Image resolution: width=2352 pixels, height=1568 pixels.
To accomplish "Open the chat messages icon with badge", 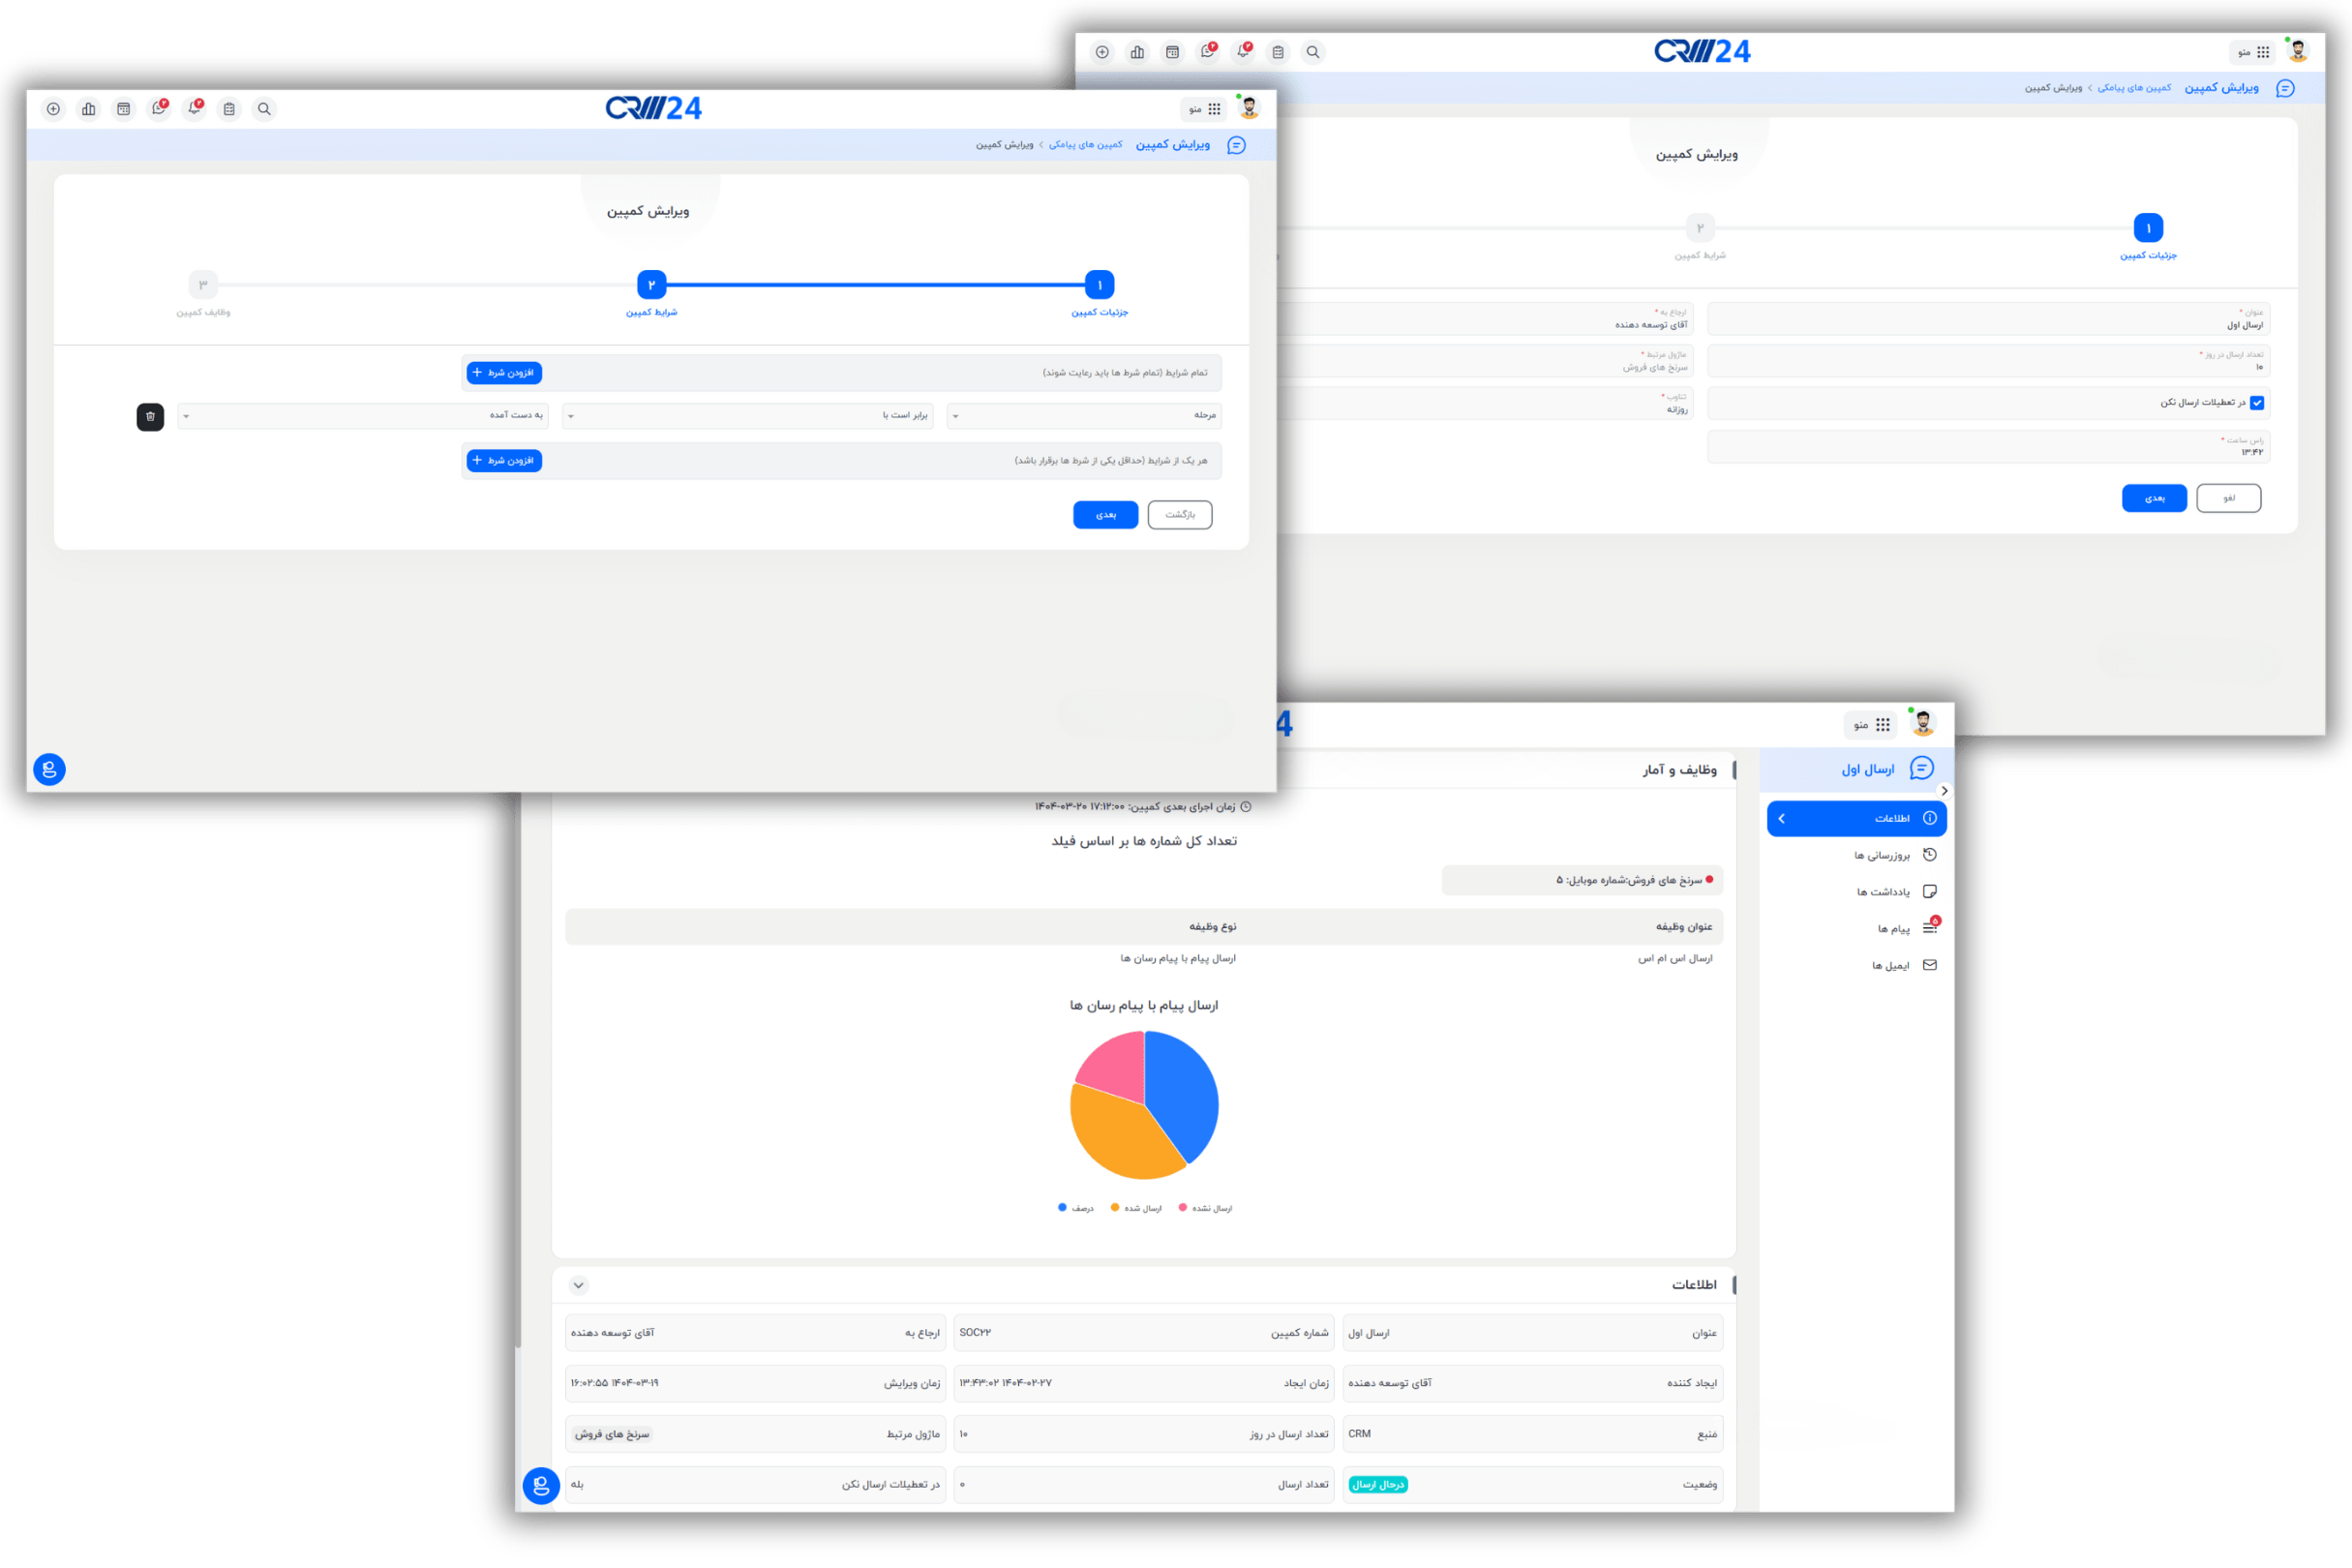I will [159, 109].
